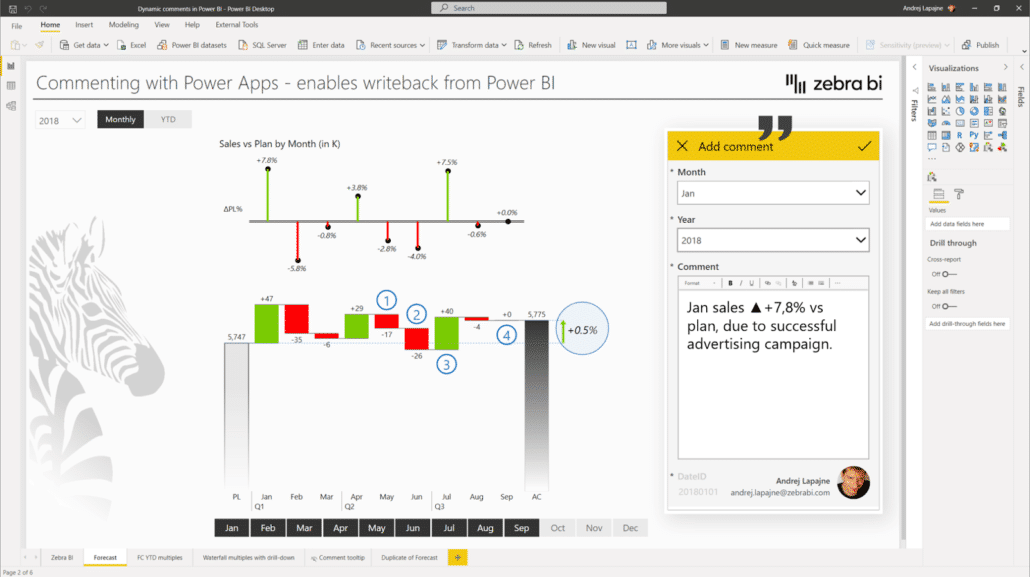Click the Format paint roller icon
The width and height of the screenshot is (1030, 577).
coord(958,194)
